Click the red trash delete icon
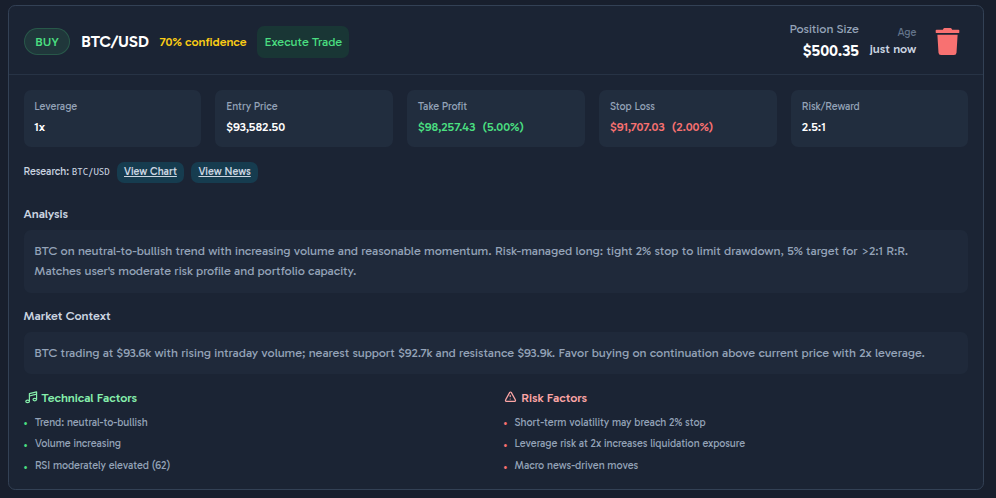The image size is (996, 498). 947,42
